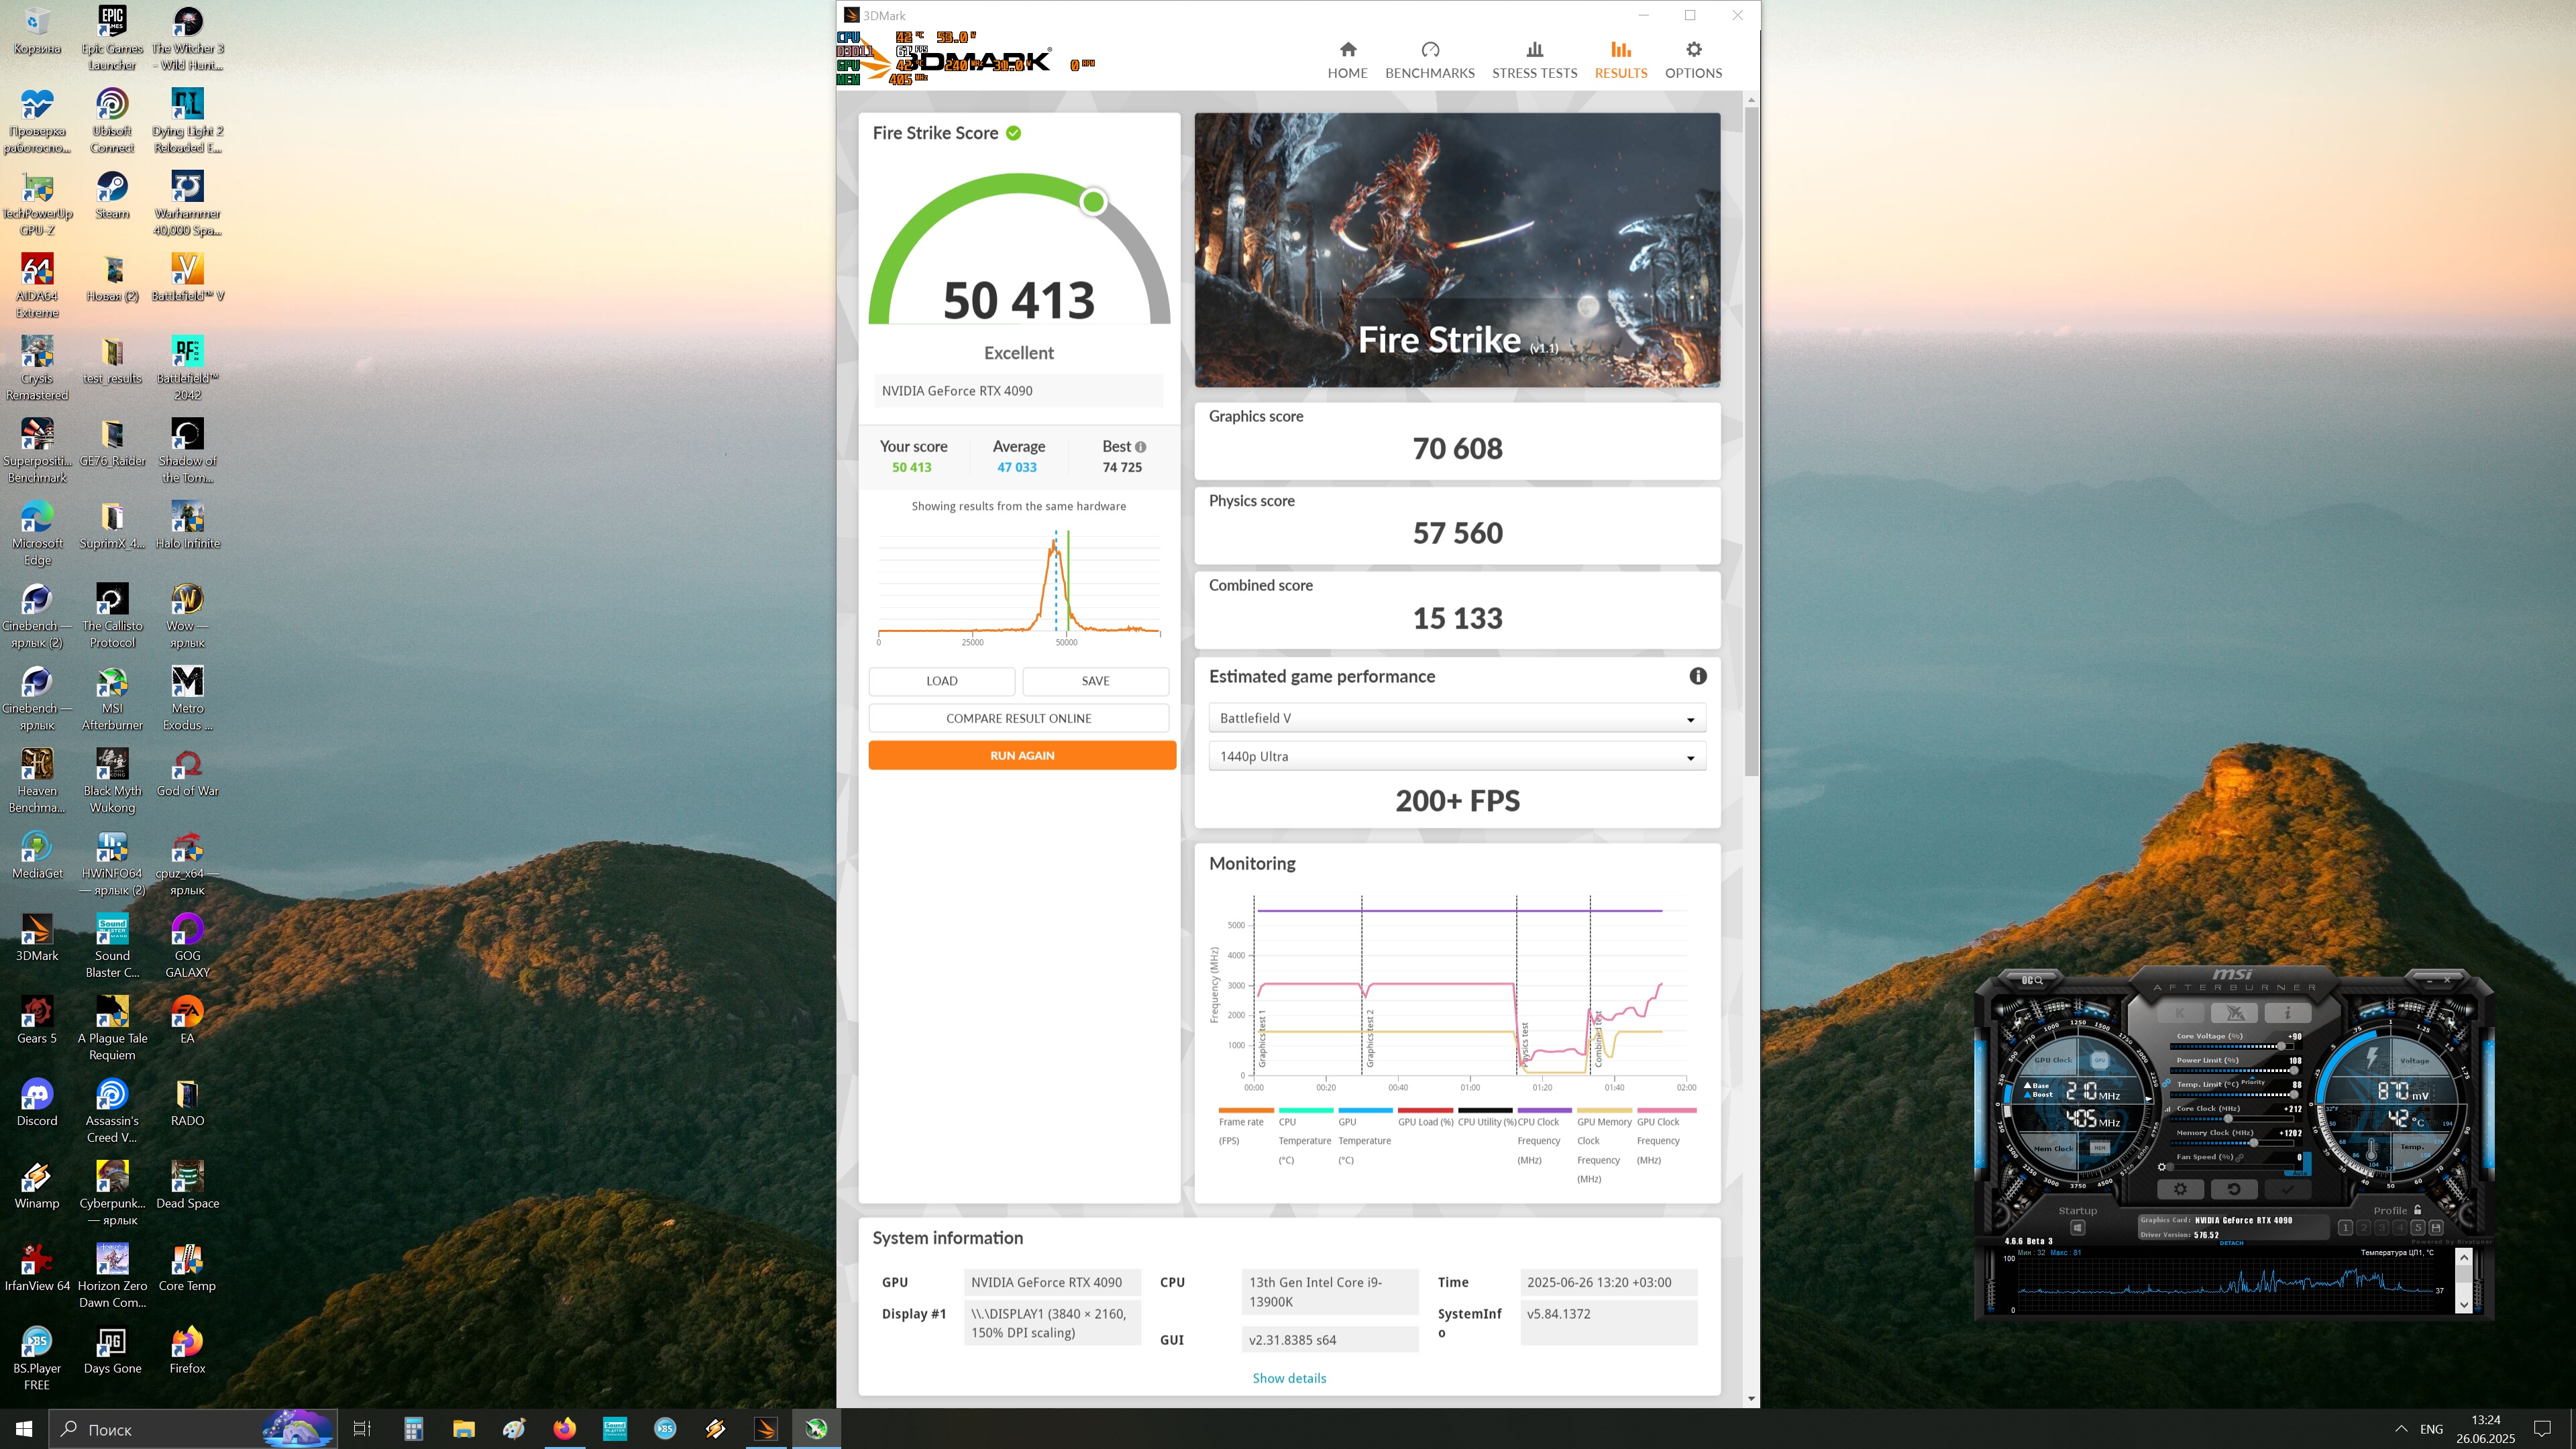Viewport: 2576px width, 1449px height.
Task: Go to the Stress Tests tab
Action: click(1534, 59)
